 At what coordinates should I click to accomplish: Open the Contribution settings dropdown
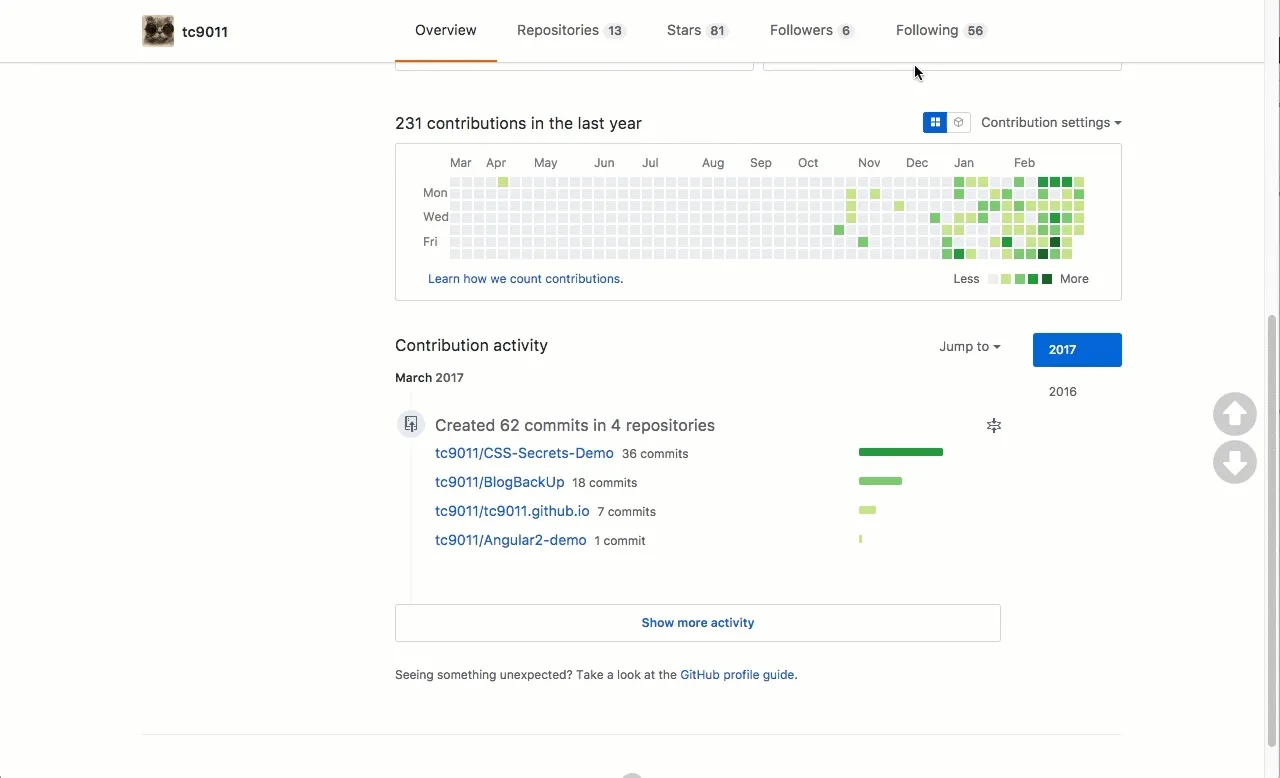click(x=1050, y=122)
